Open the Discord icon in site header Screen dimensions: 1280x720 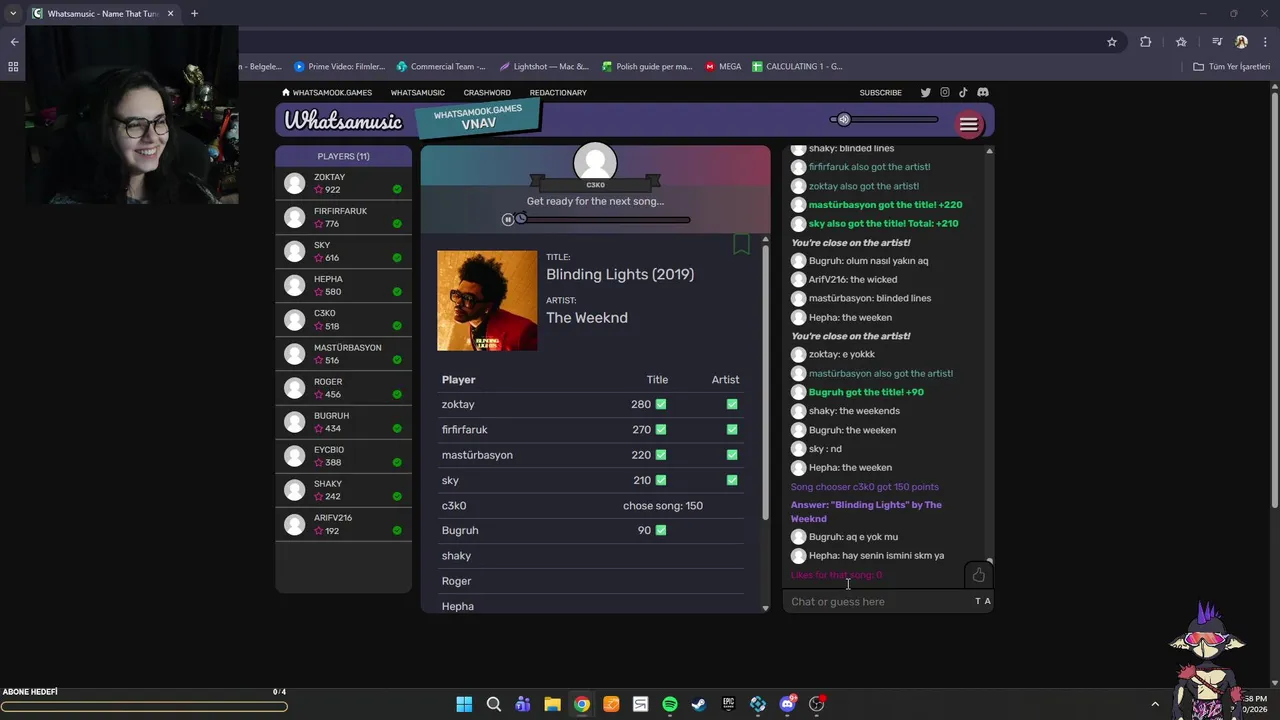point(983,92)
